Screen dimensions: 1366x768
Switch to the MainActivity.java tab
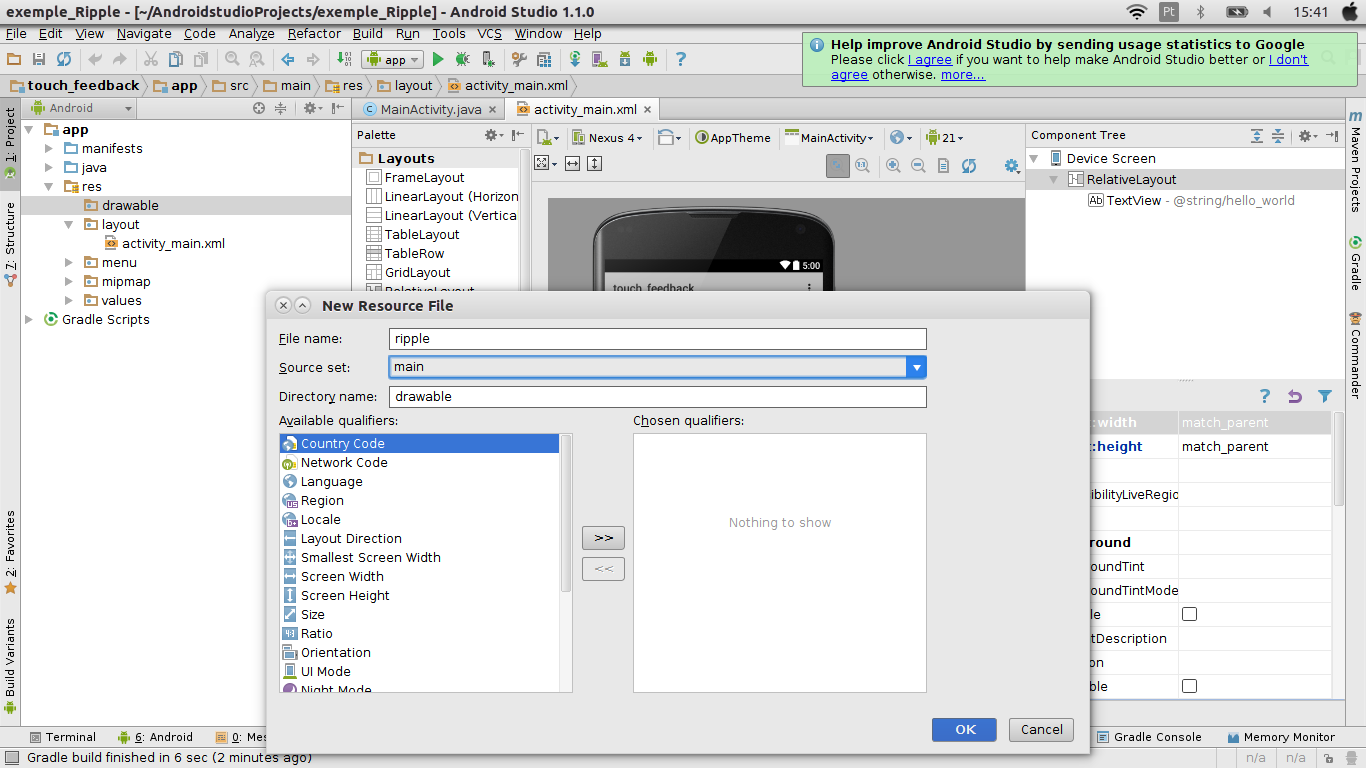[x=430, y=110]
